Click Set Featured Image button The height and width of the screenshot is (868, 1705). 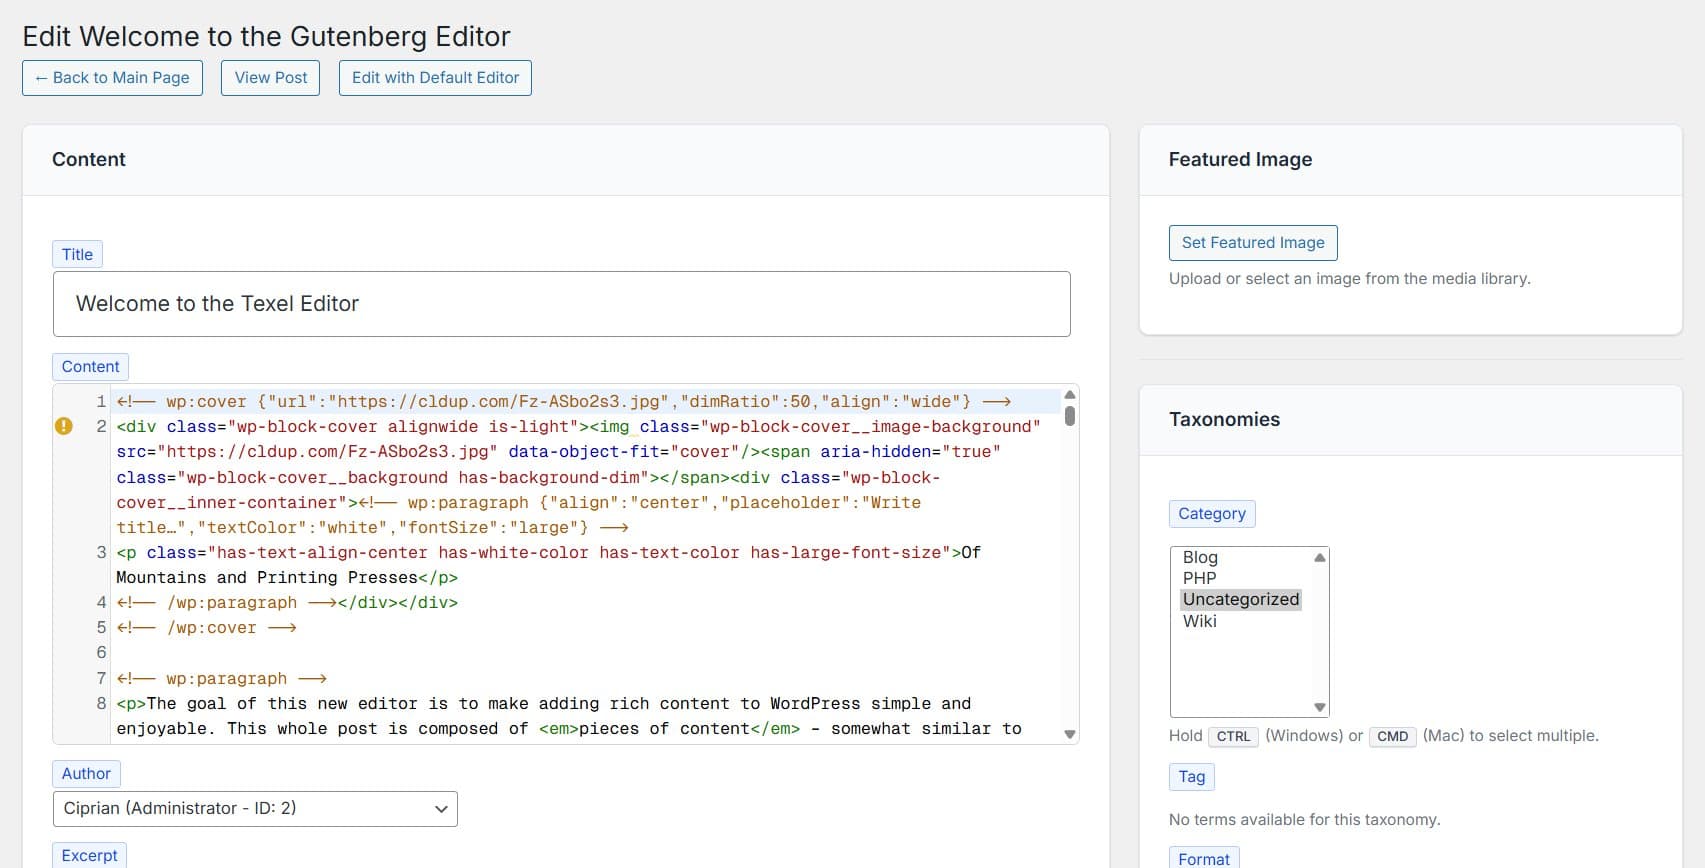[x=1252, y=243]
